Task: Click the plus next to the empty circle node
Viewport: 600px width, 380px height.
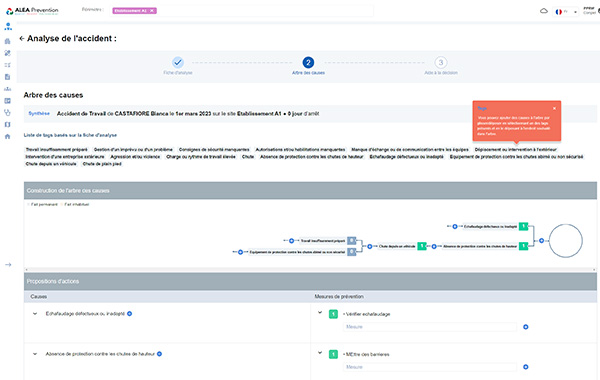Action: 541,241
